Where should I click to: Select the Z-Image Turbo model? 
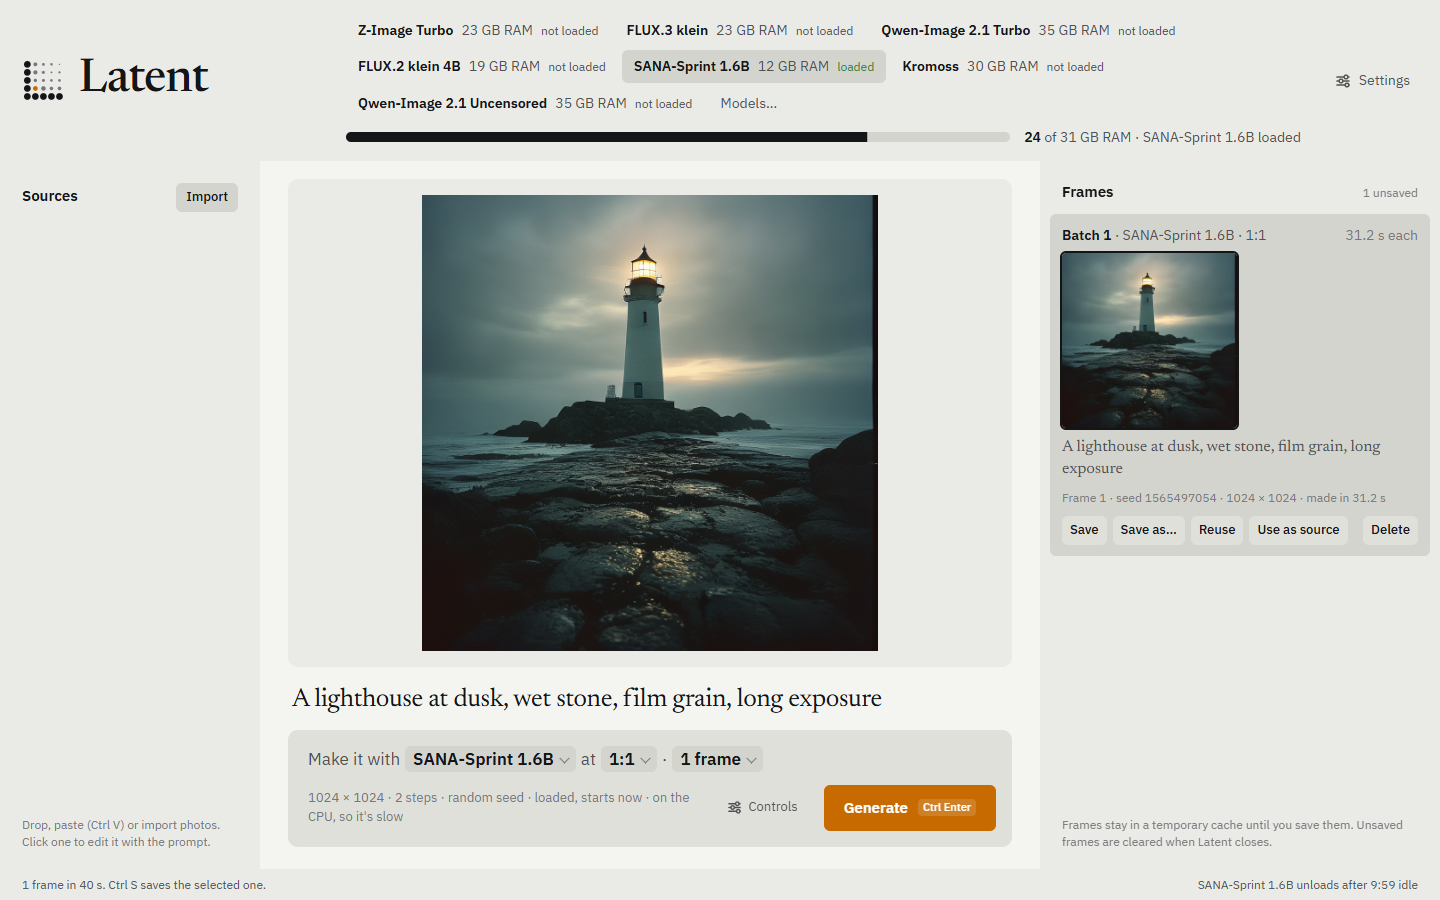pyautogui.click(x=478, y=31)
